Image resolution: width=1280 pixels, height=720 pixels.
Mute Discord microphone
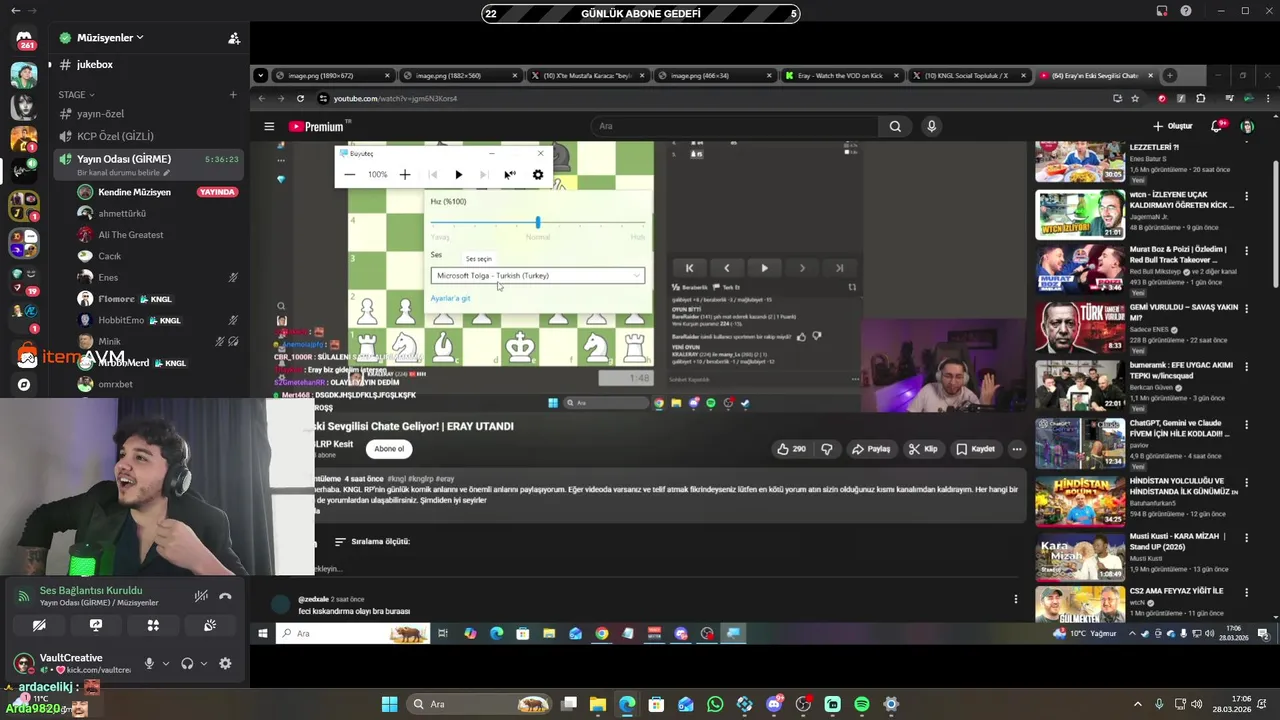(149, 663)
